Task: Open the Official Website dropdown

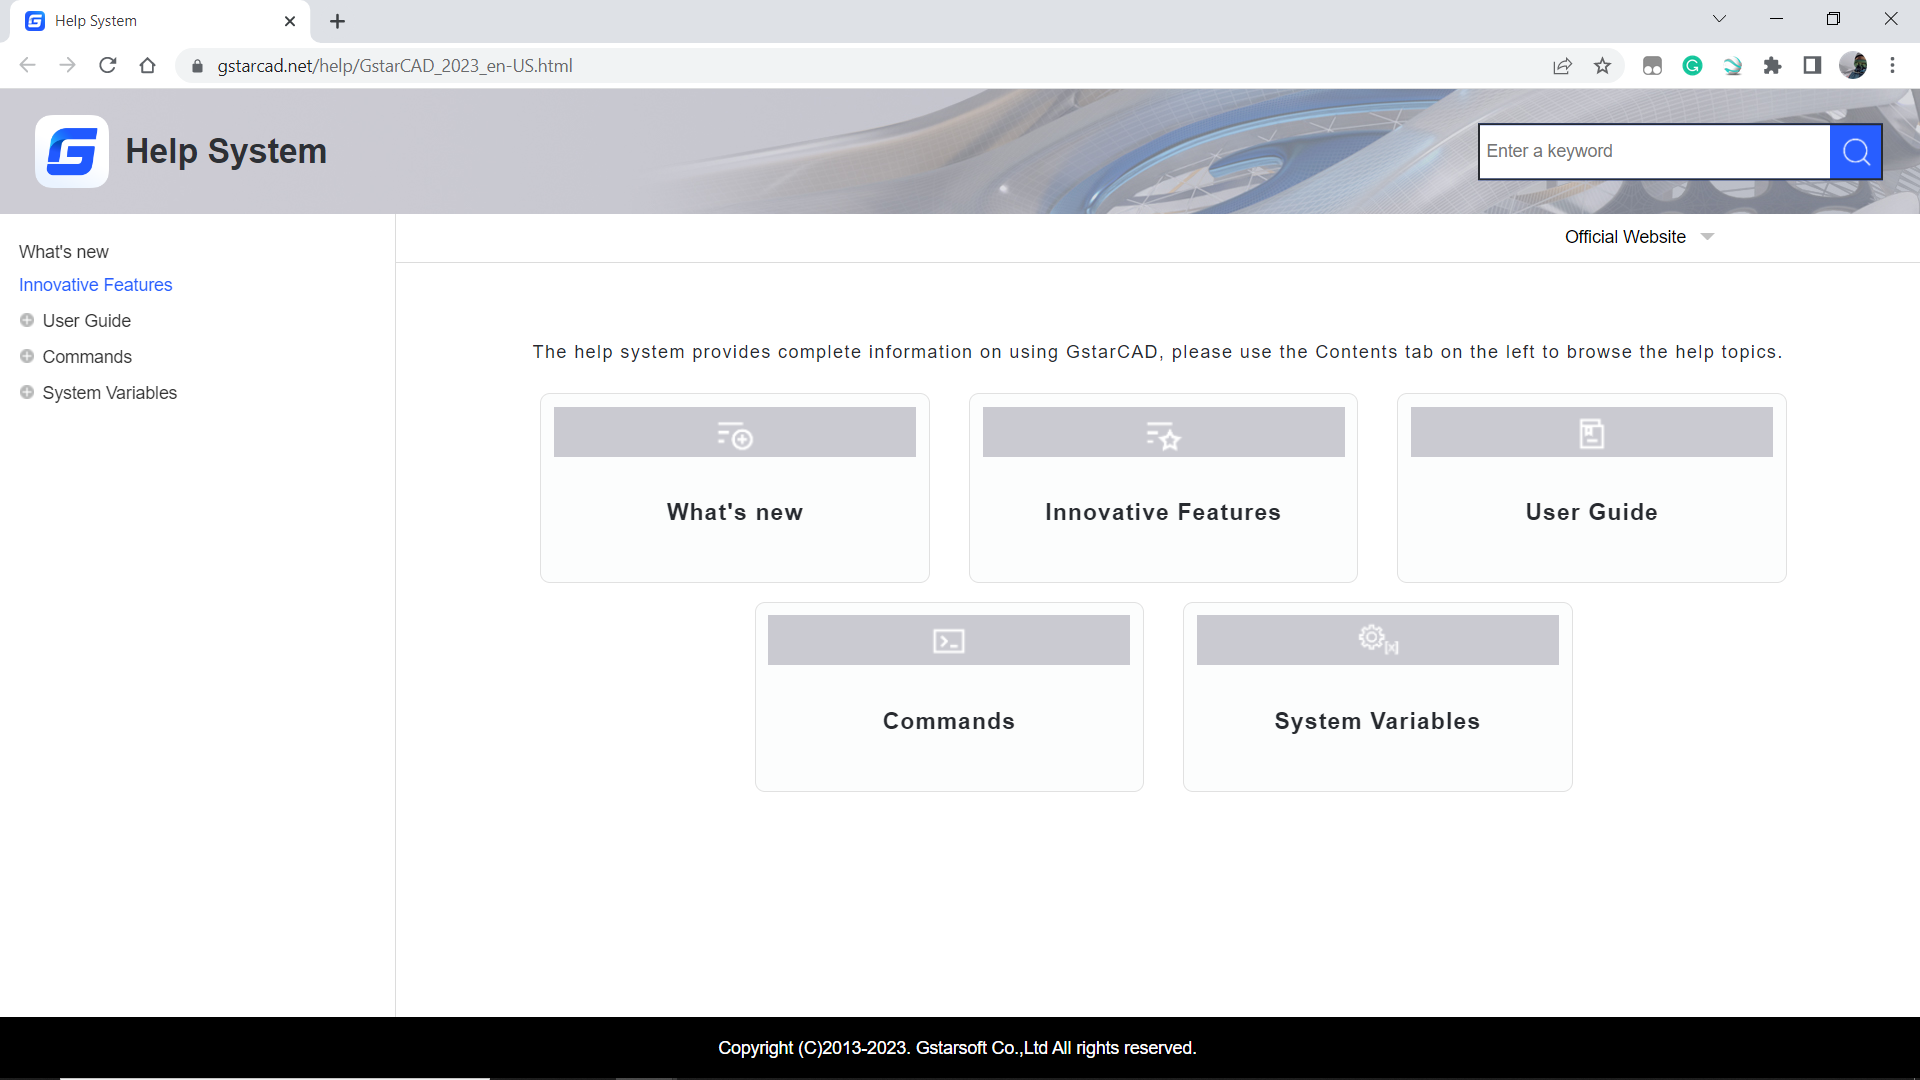Action: (1639, 237)
